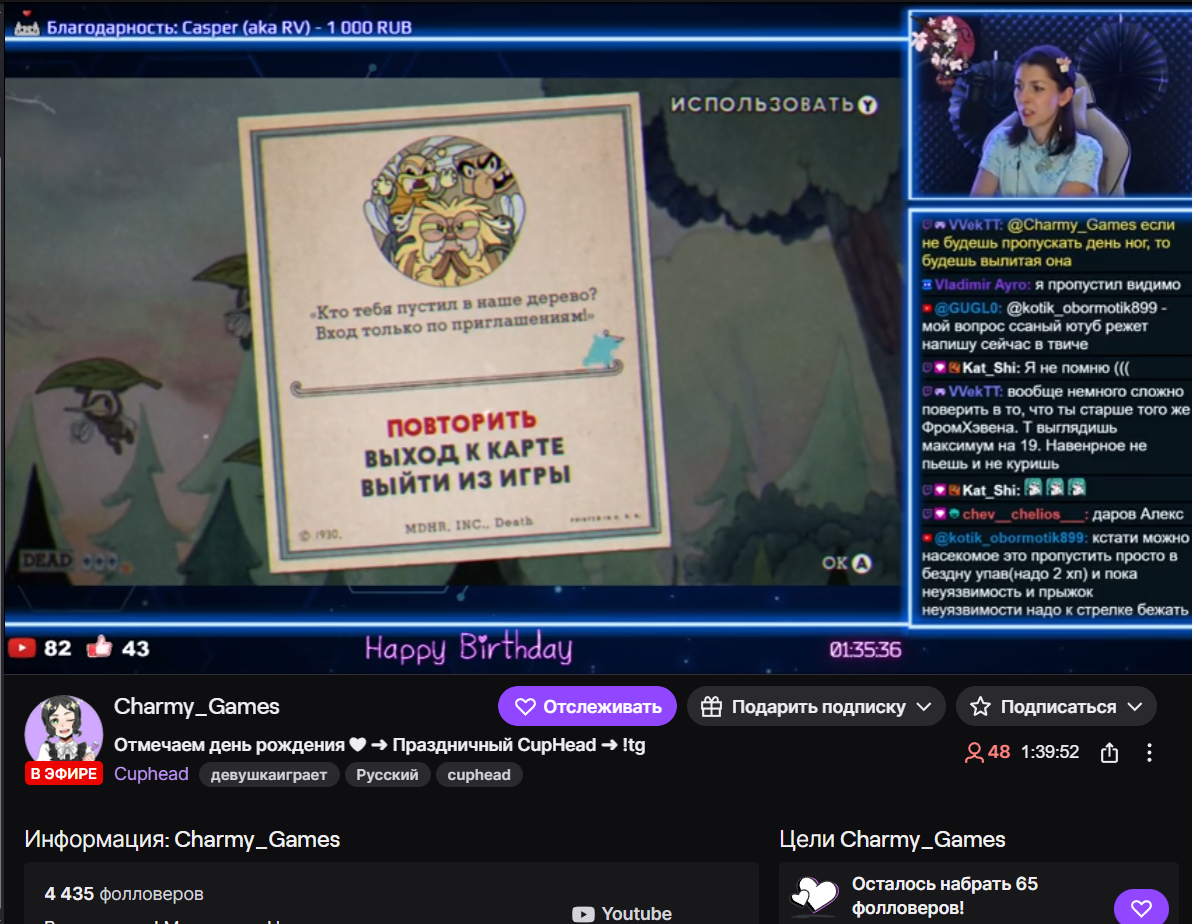
Task: Open the Подарить подписку gift dropdown
Action: coord(816,706)
